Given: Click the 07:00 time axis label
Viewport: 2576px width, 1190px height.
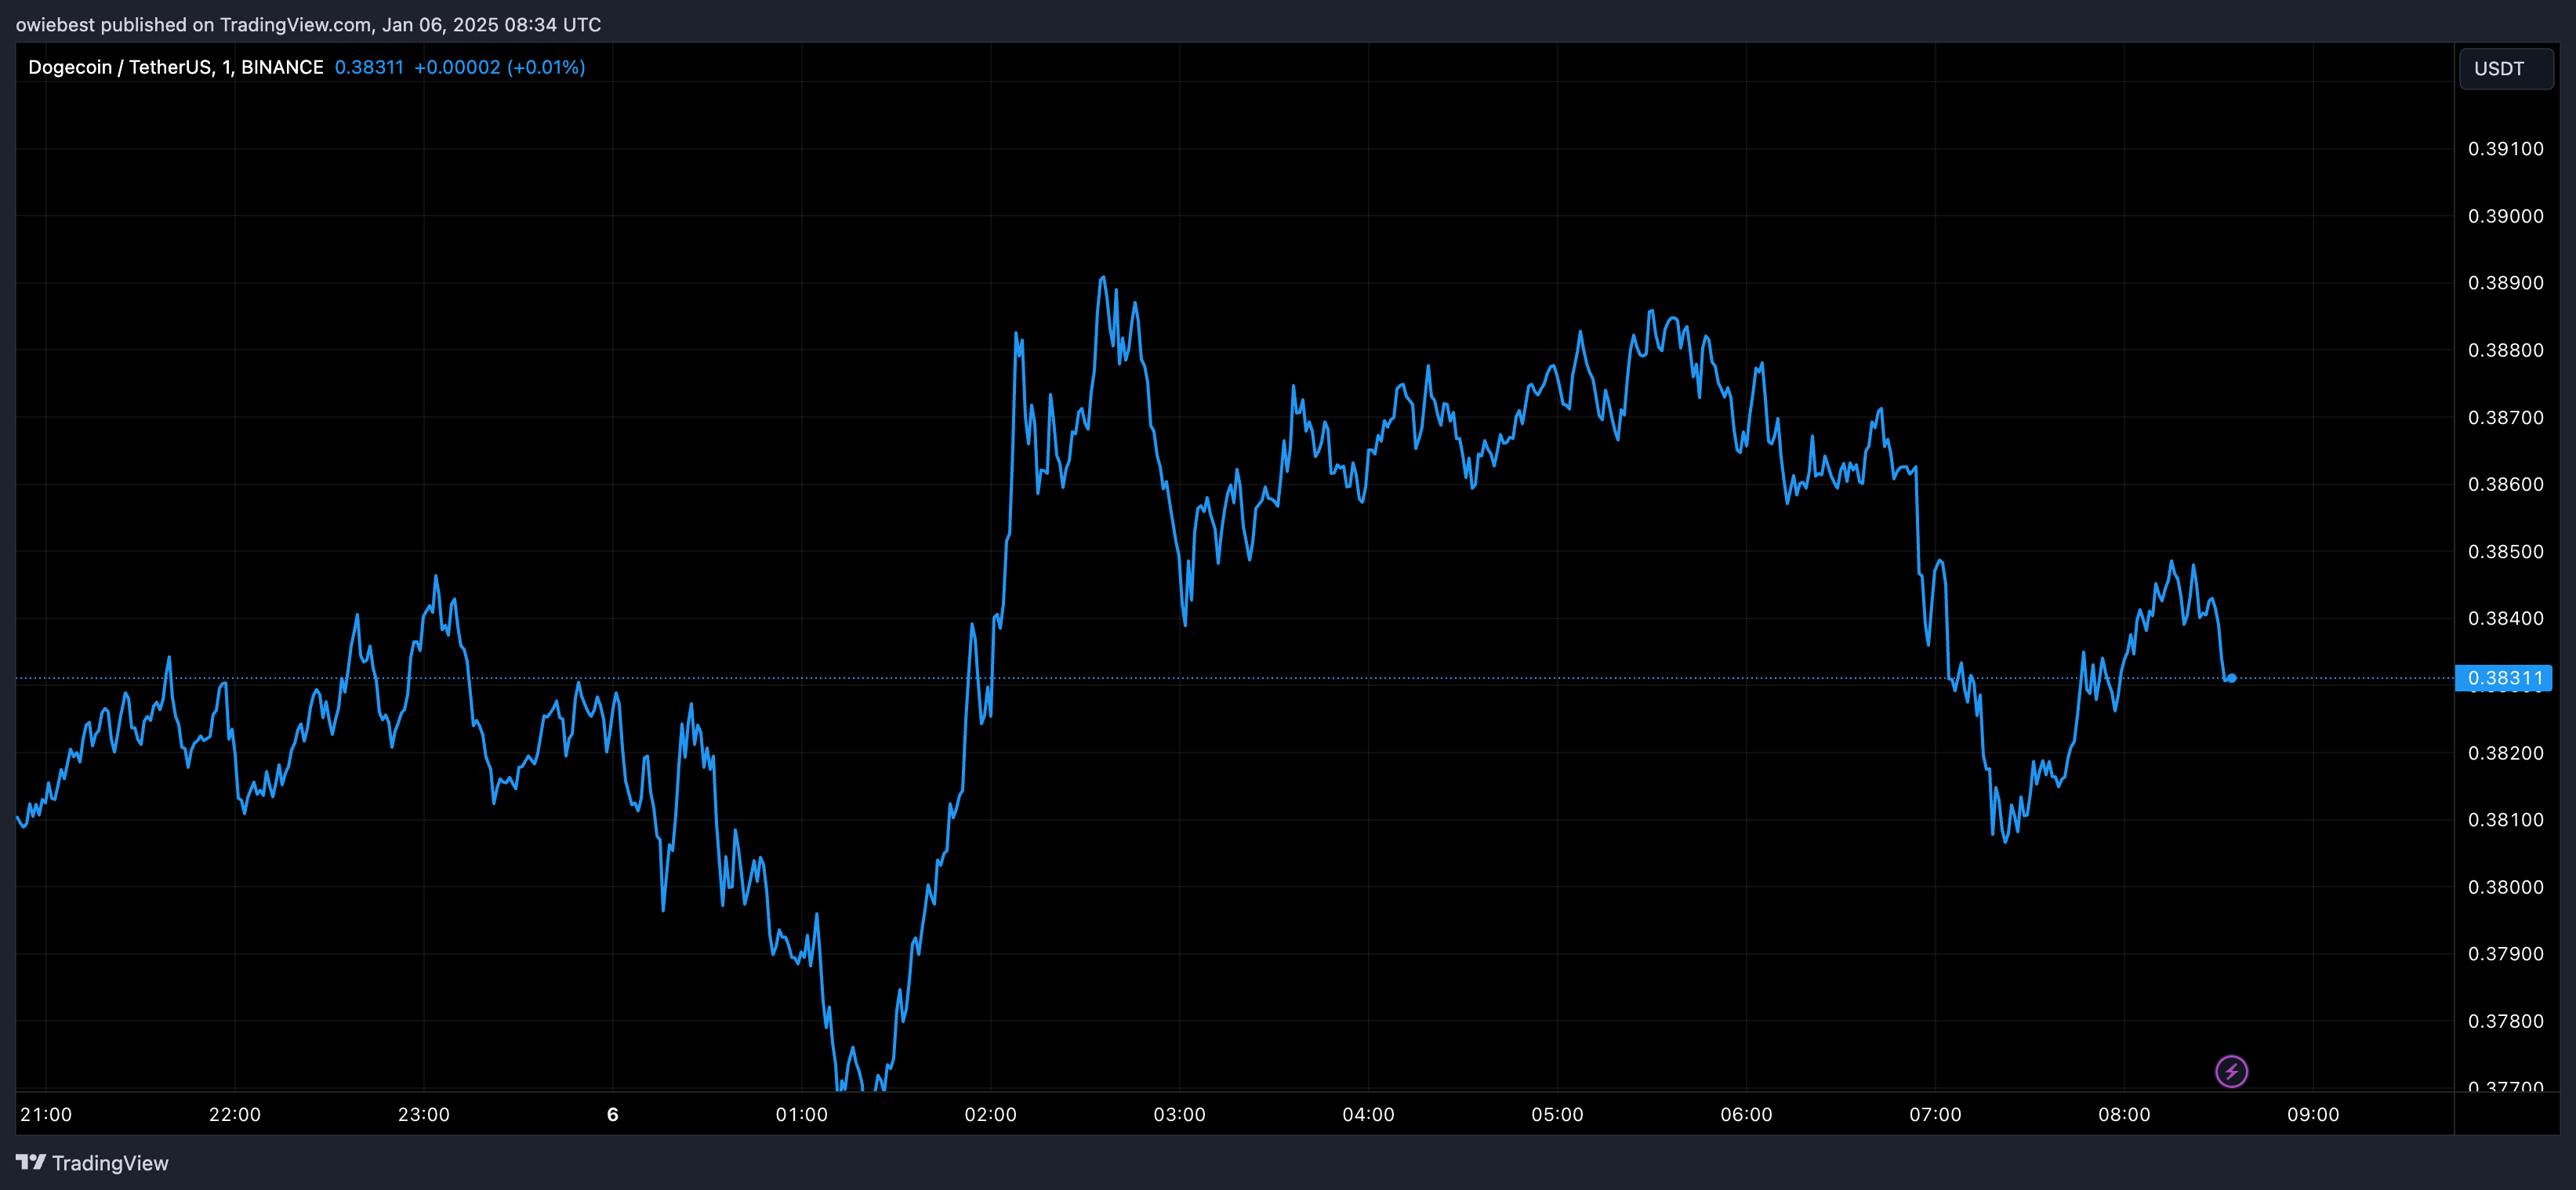Looking at the screenshot, I should (x=1936, y=1114).
